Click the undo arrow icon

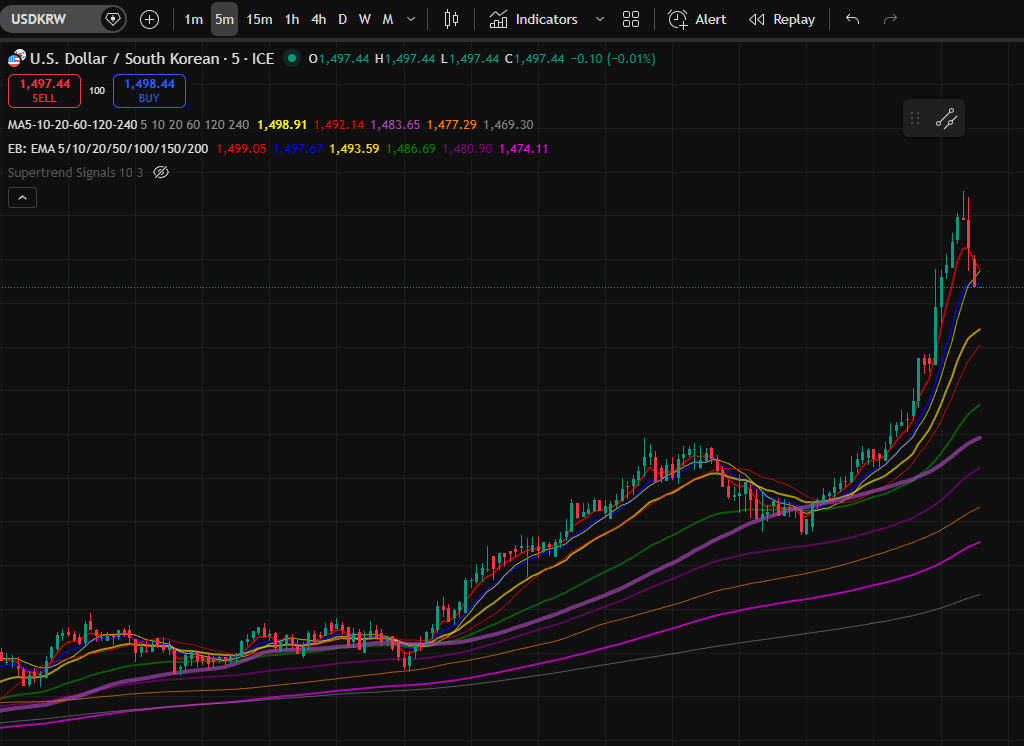click(852, 19)
